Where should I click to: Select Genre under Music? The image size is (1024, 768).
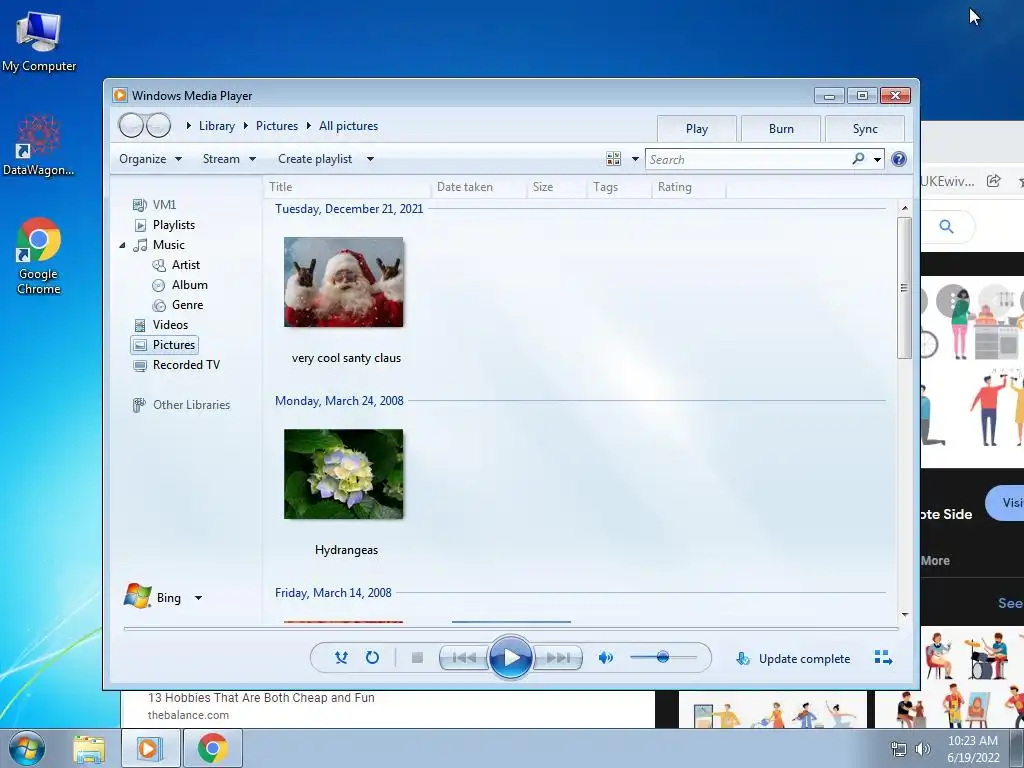(x=178, y=305)
